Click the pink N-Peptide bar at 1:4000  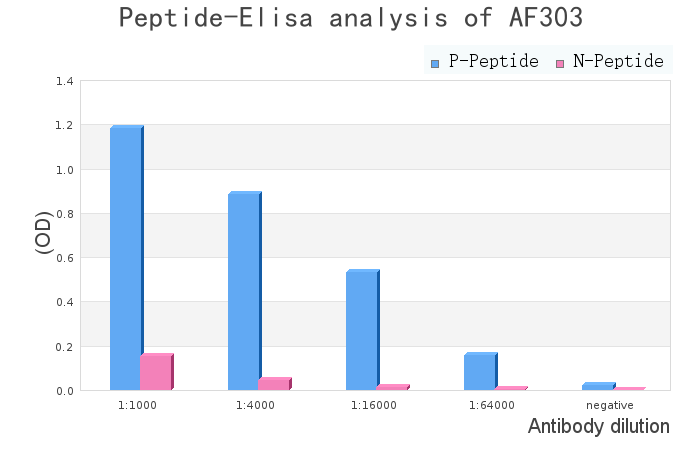point(274,384)
